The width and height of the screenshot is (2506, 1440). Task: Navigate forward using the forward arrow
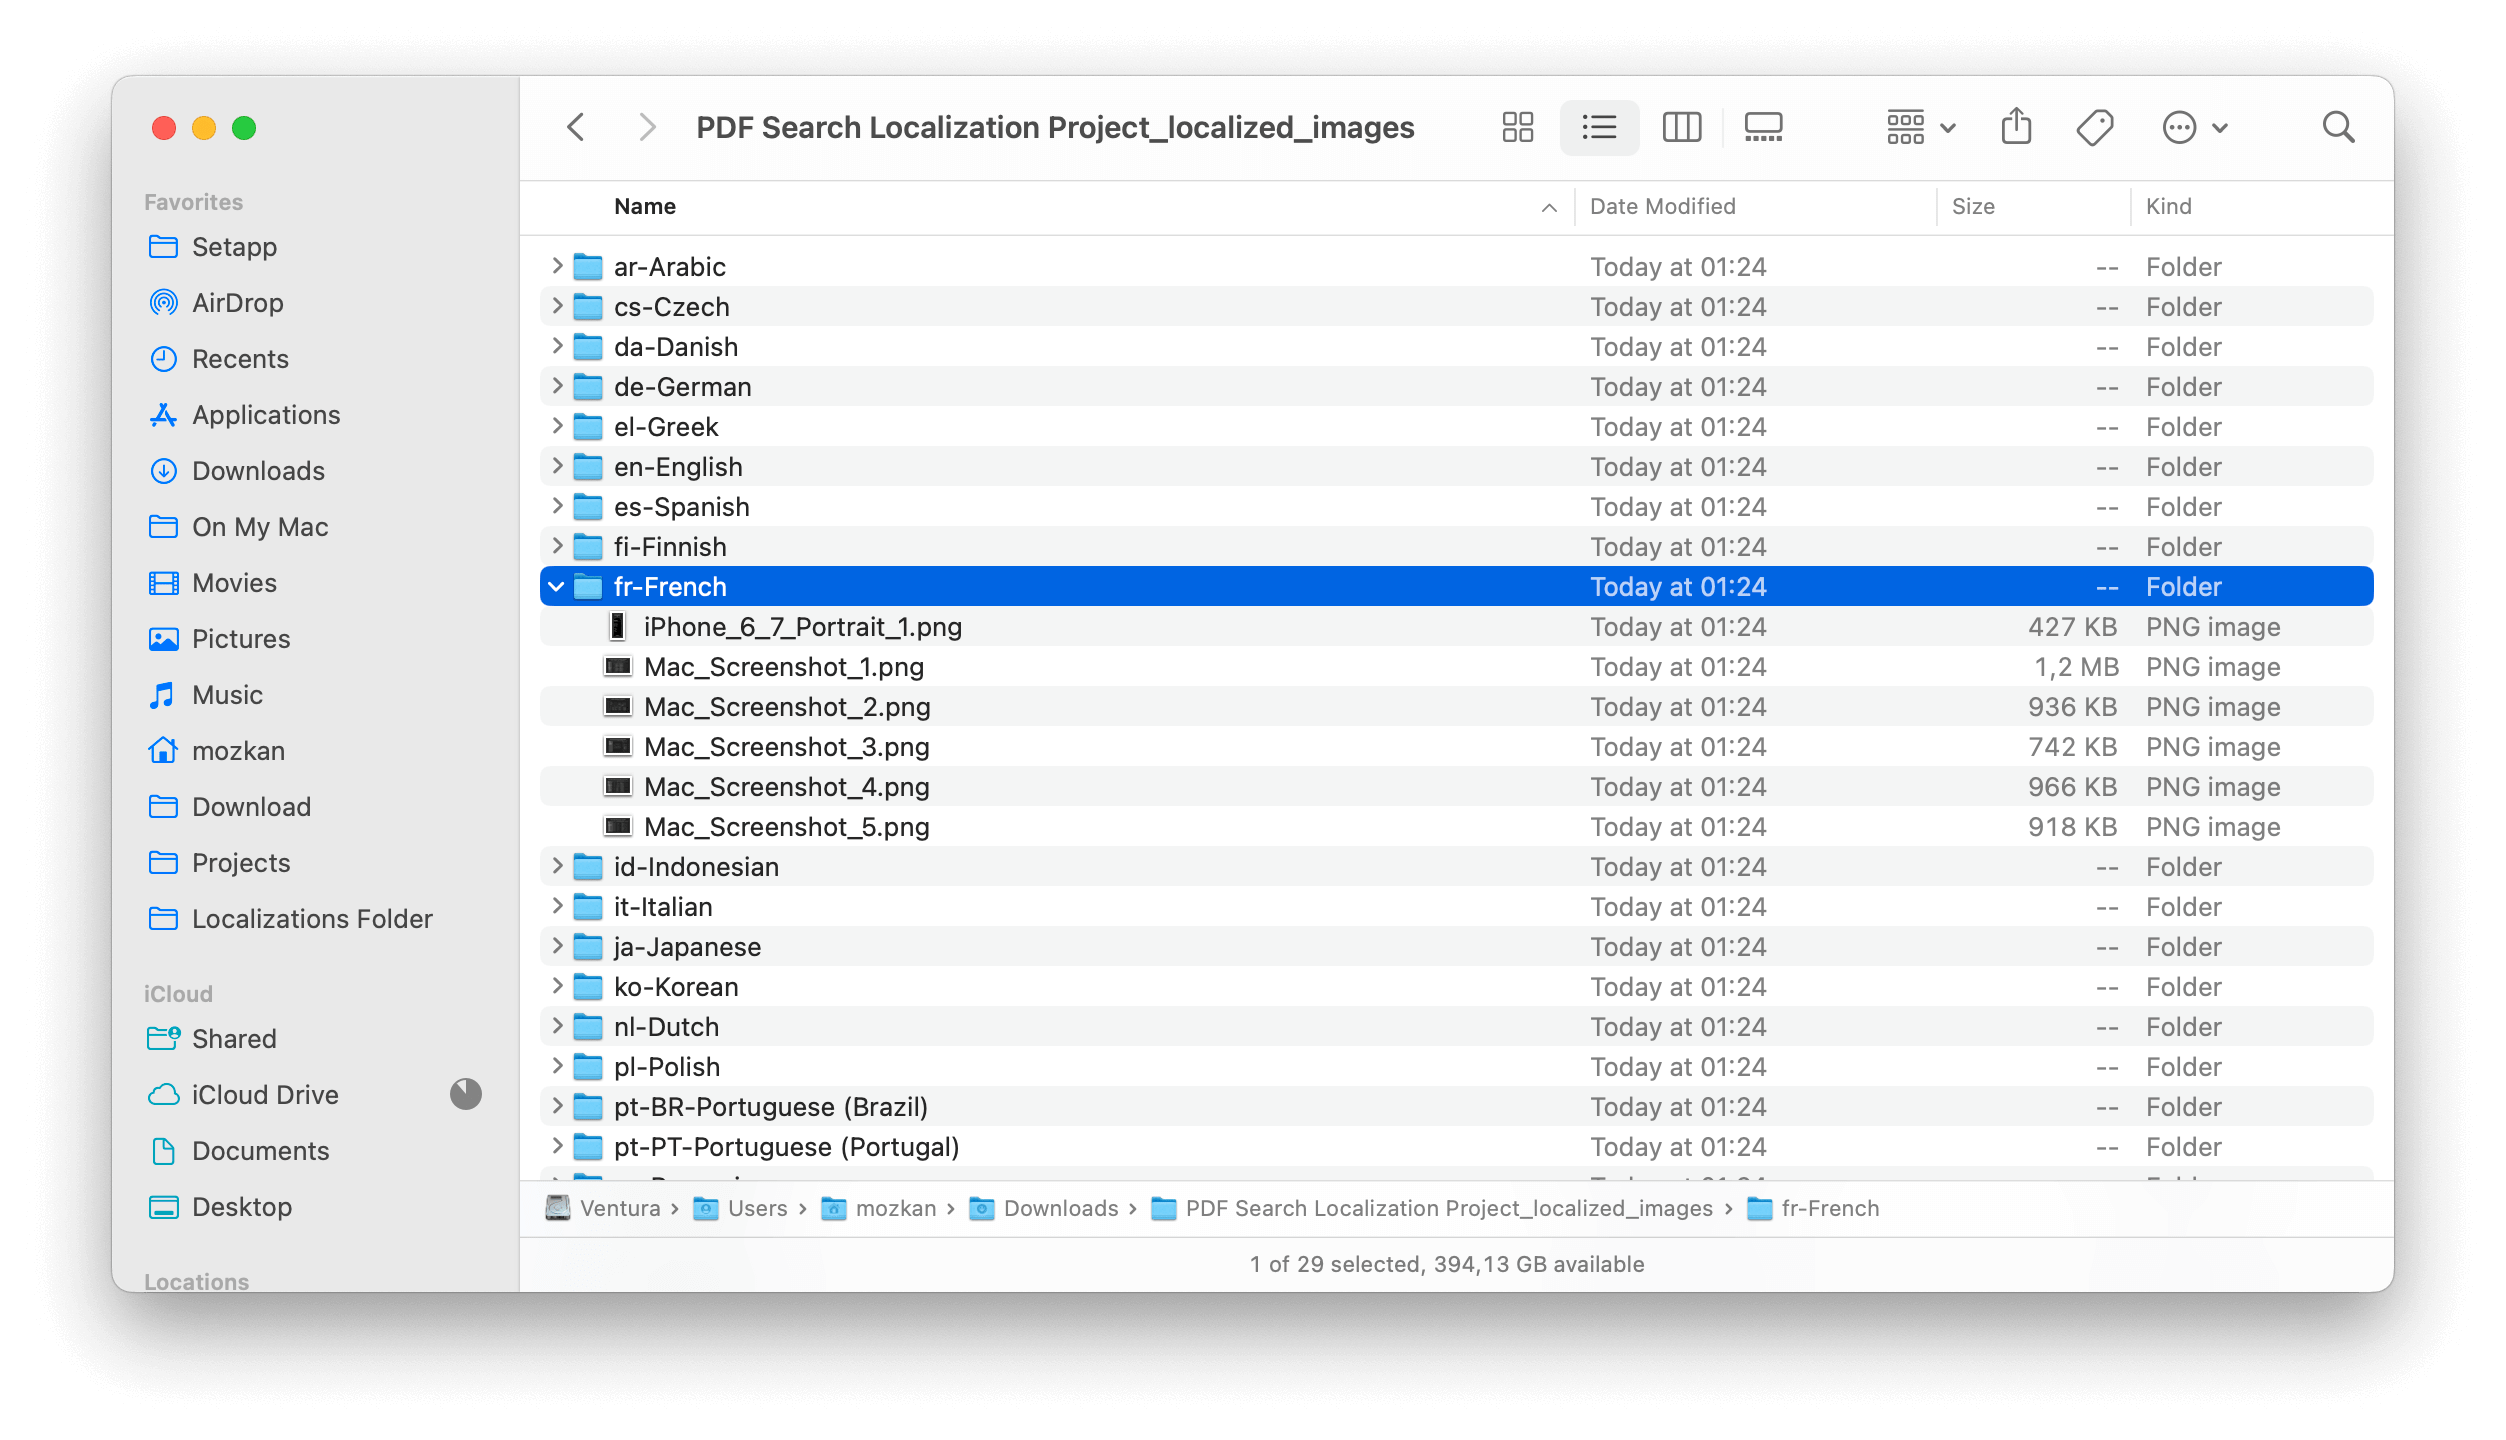pos(646,127)
